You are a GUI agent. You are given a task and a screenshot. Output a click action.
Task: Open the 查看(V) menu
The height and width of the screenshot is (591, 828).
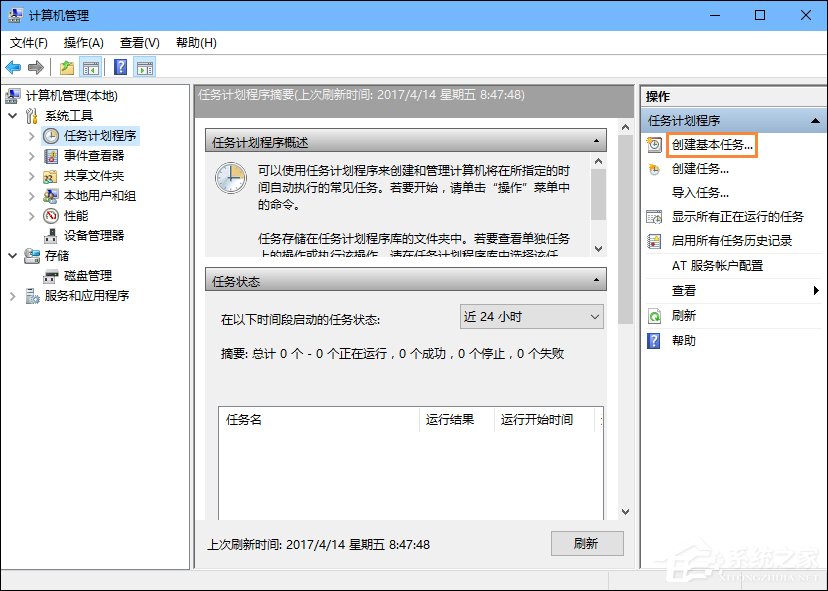[139, 42]
